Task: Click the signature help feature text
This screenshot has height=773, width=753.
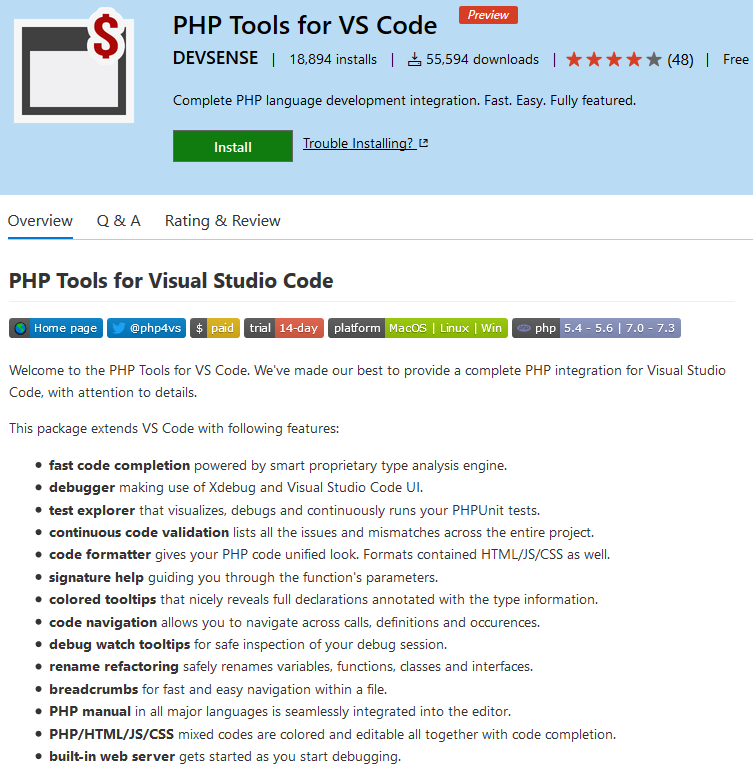Action: pos(96,577)
